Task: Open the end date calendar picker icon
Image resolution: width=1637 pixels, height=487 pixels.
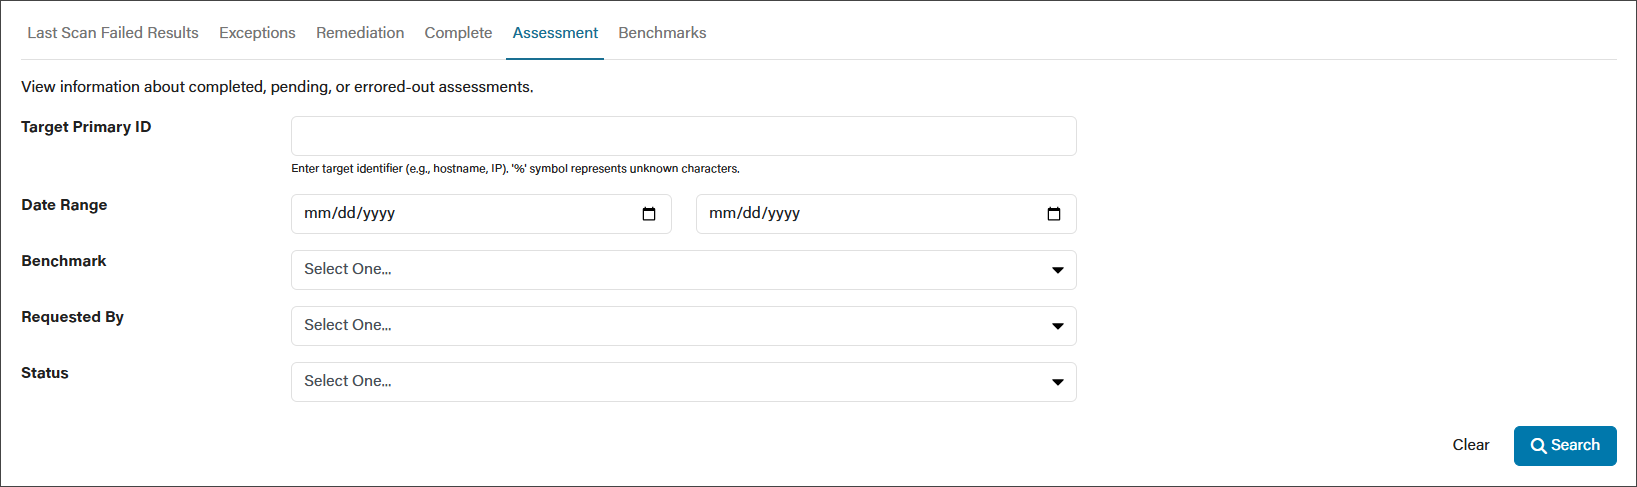Action: point(1054,214)
